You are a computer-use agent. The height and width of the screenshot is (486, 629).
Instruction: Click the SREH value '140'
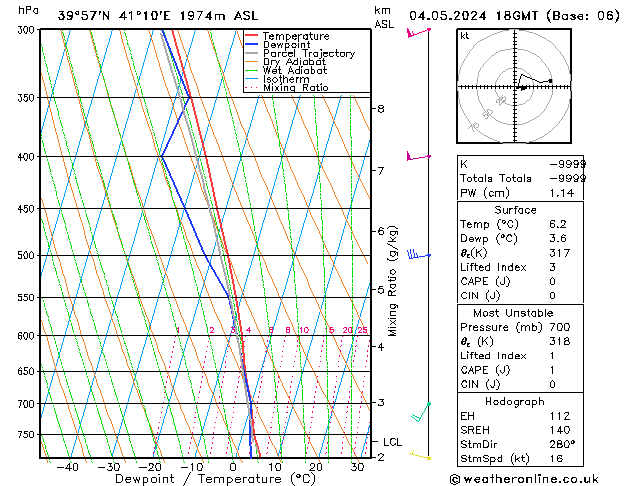click(x=560, y=430)
